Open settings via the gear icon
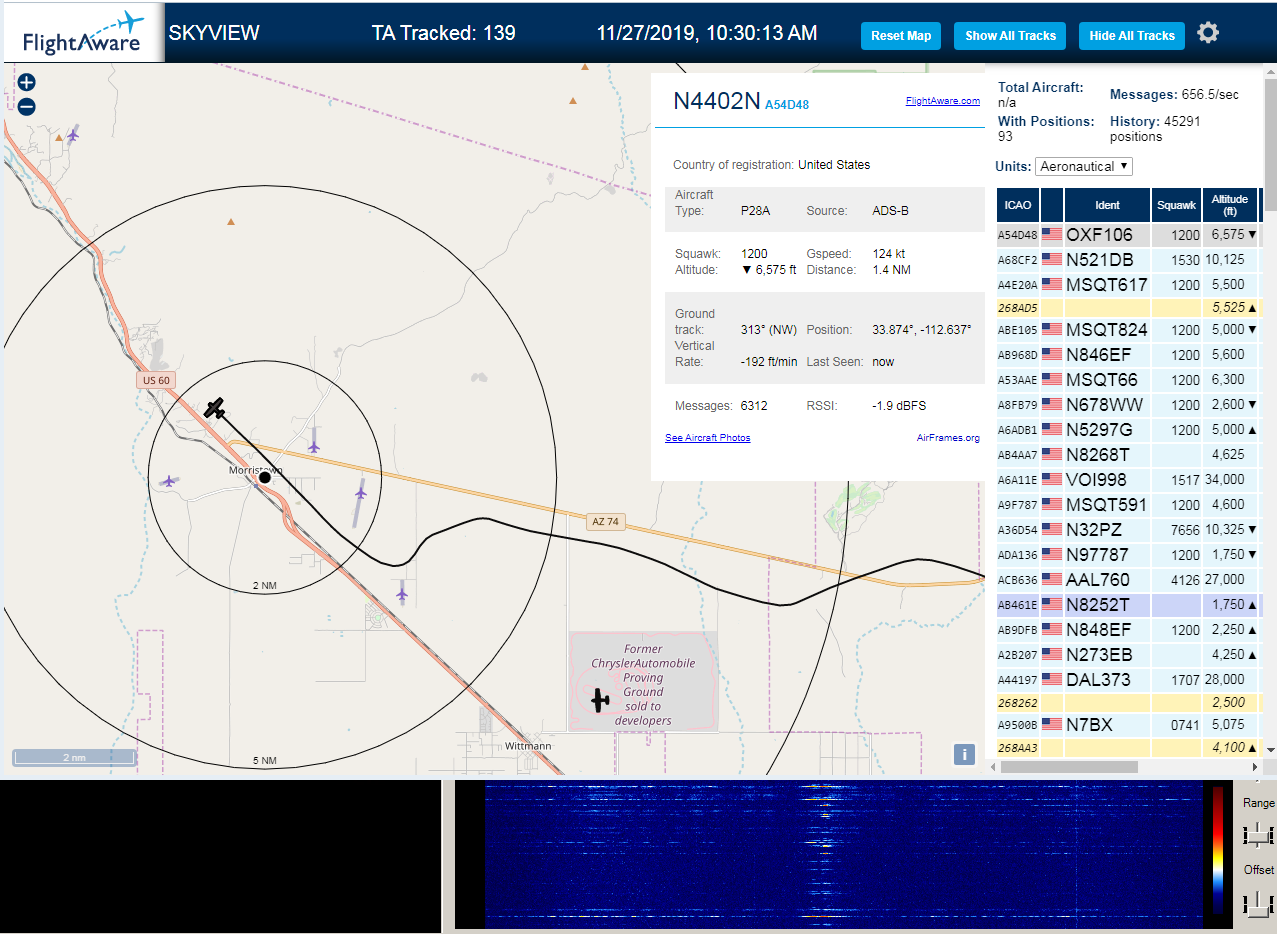 point(1208,33)
